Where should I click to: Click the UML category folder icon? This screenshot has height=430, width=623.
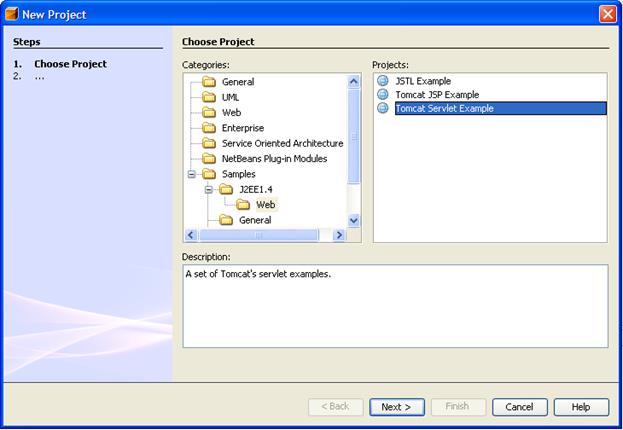click(209, 97)
